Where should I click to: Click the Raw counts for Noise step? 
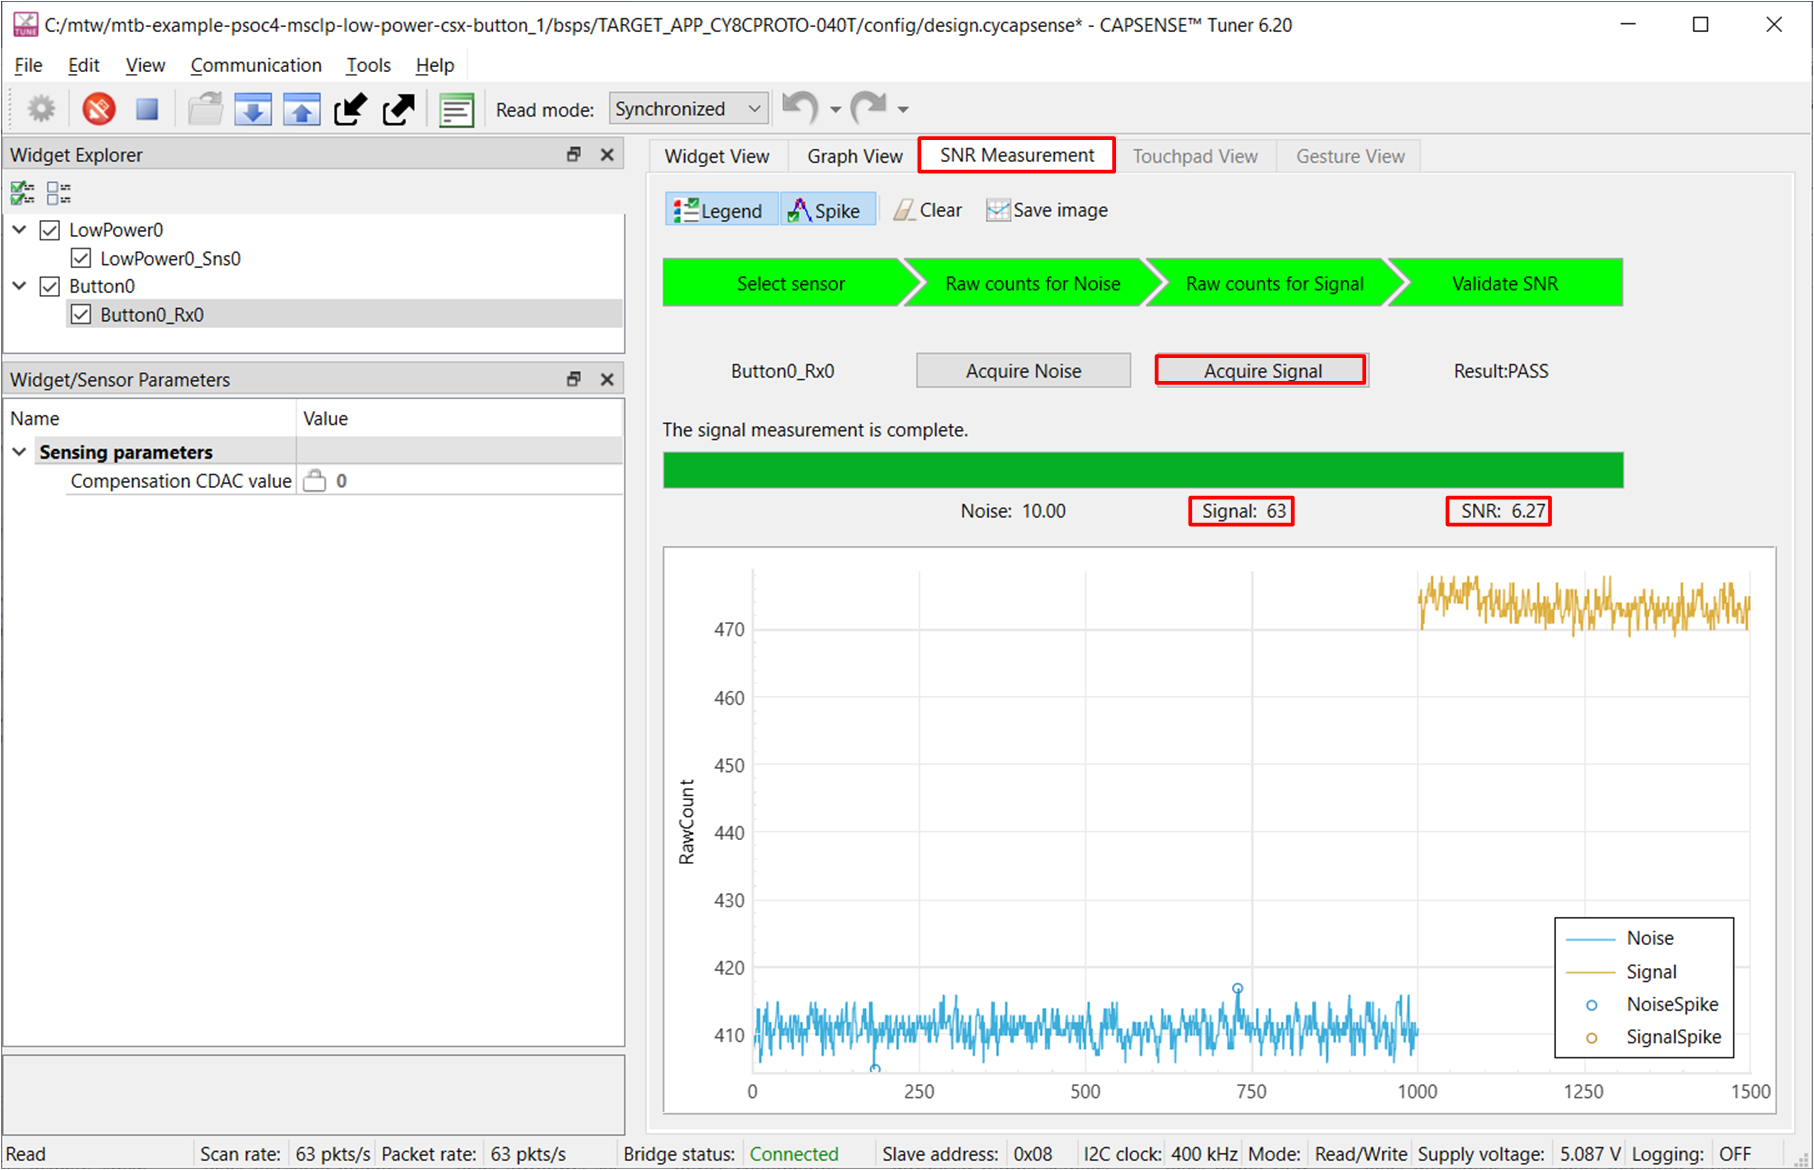pyautogui.click(x=1033, y=283)
